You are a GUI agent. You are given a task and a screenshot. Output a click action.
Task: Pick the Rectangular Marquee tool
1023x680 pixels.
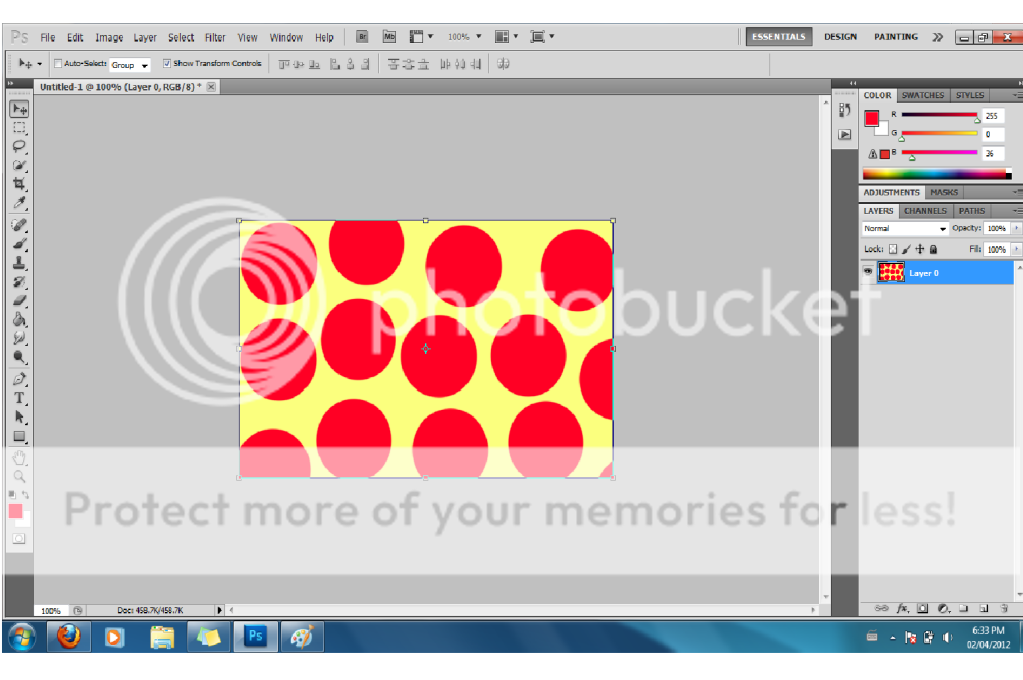(19, 127)
